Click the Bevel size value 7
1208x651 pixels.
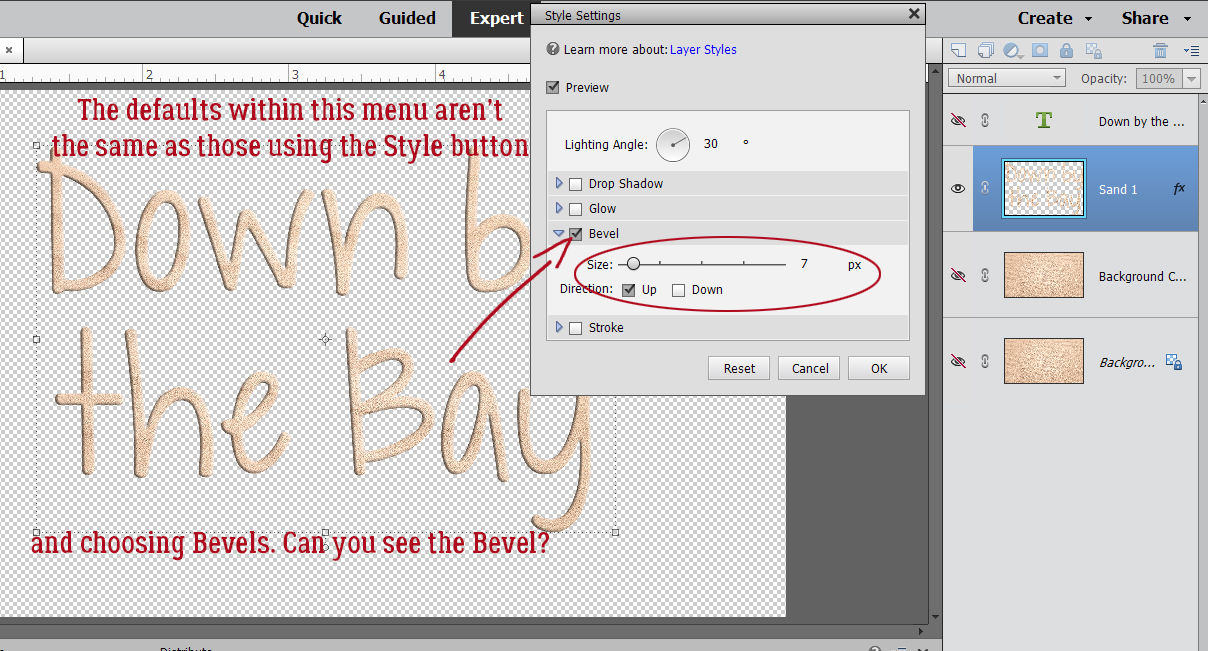click(804, 265)
